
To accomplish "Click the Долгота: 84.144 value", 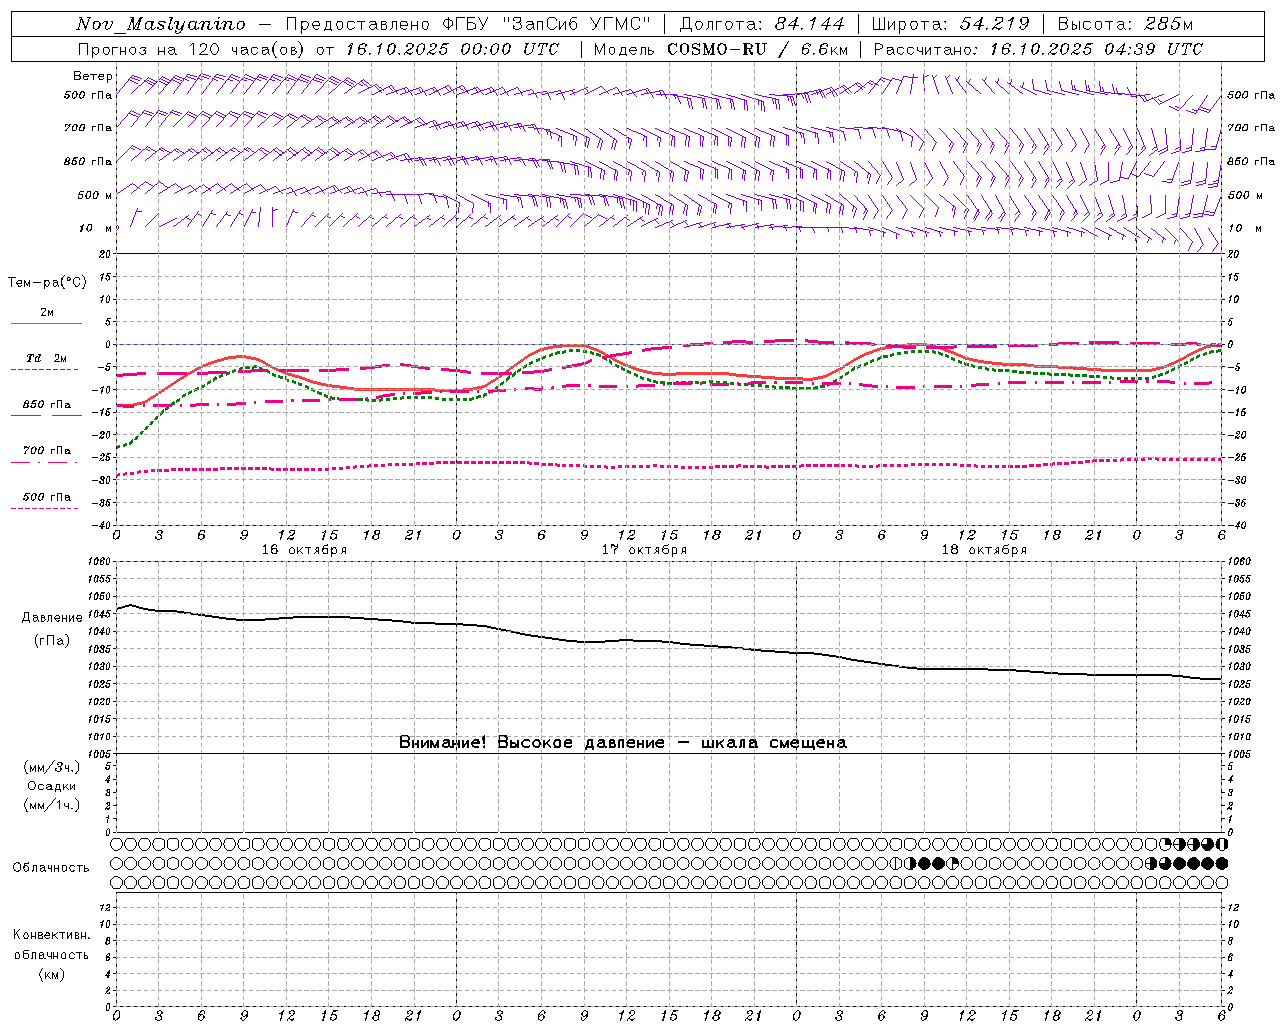I will point(761,24).
